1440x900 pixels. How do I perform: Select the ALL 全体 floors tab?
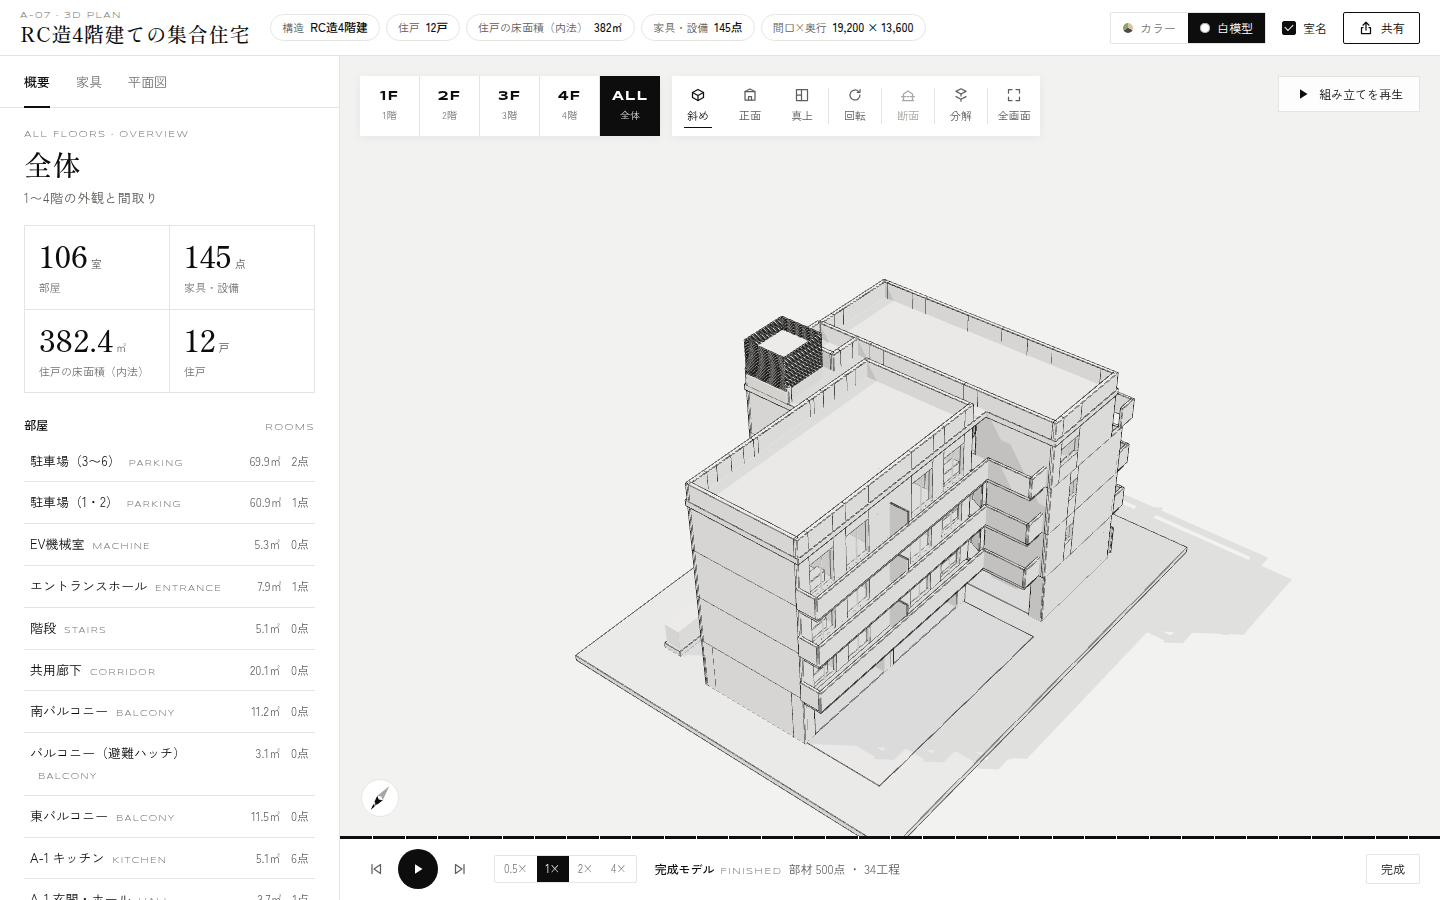click(630, 105)
